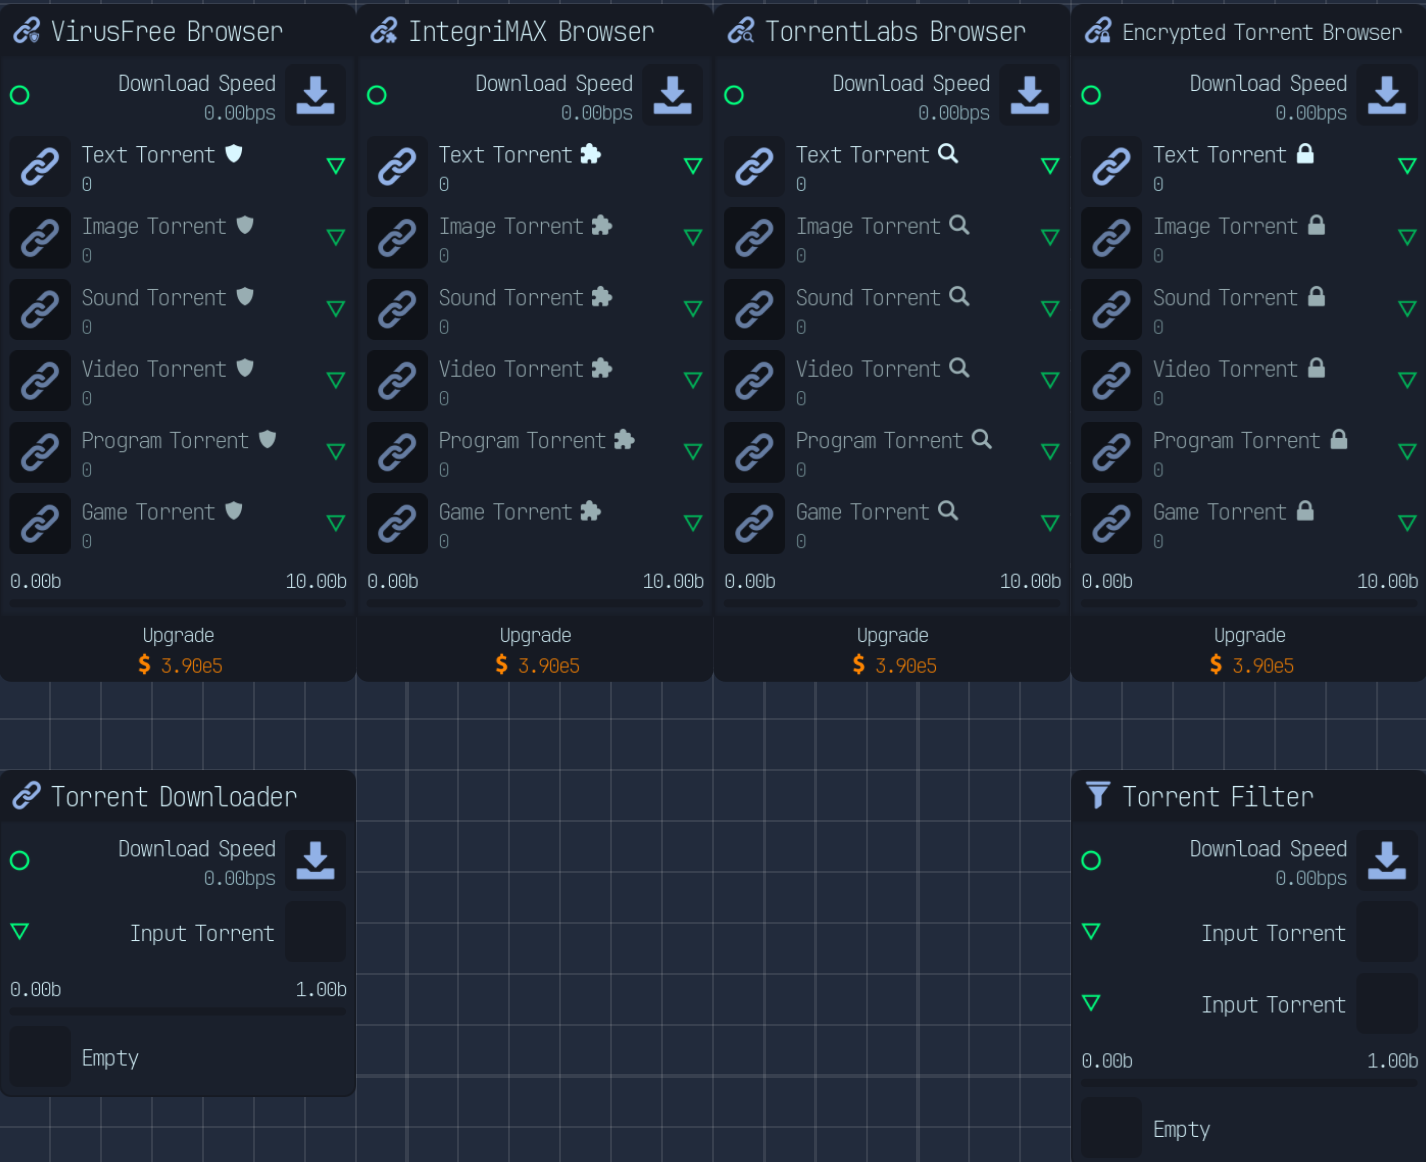Click the Torrent Downloader storage progress bar

pyautogui.click(x=178, y=1011)
